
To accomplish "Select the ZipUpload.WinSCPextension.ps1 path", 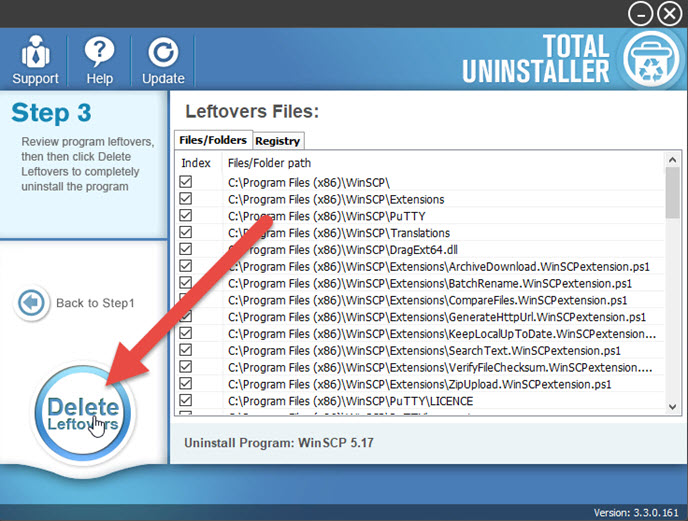I will pyautogui.click(x=419, y=384).
